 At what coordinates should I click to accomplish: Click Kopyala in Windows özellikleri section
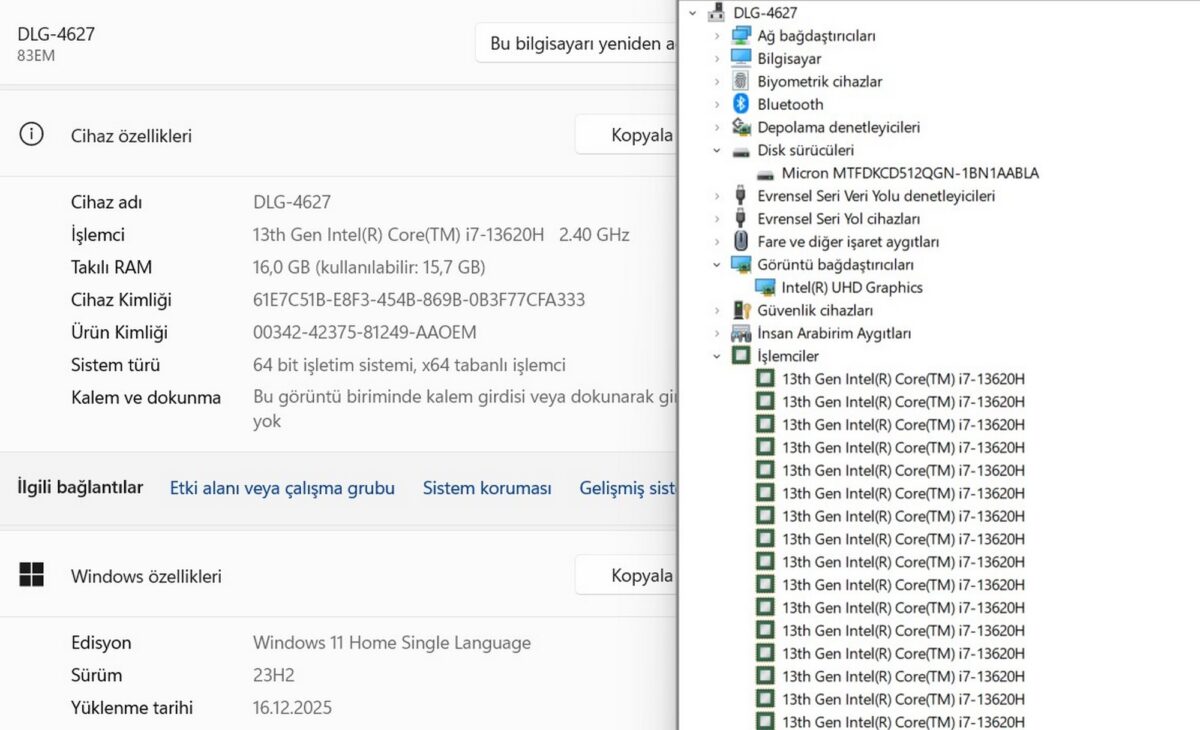[626, 575]
